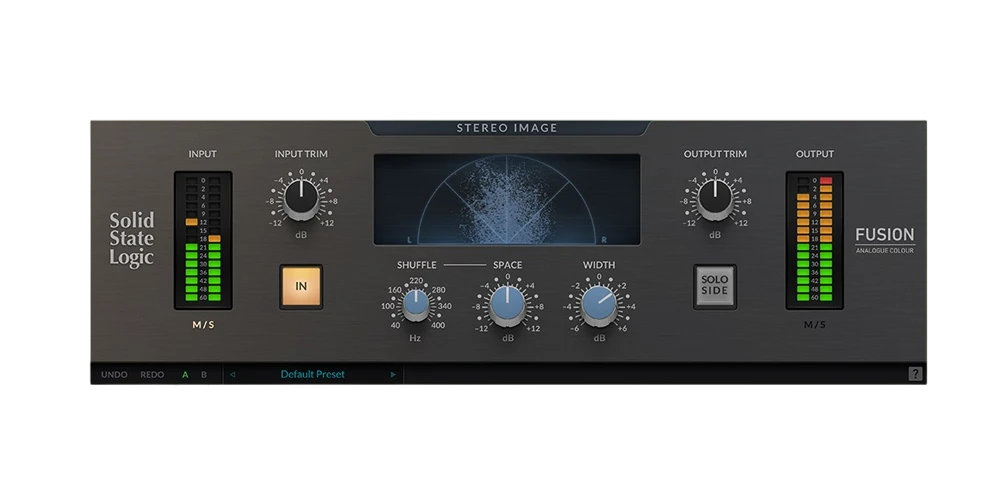Click the output level meter
The width and height of the screenshot is (1000, 500).
point(814,240)
